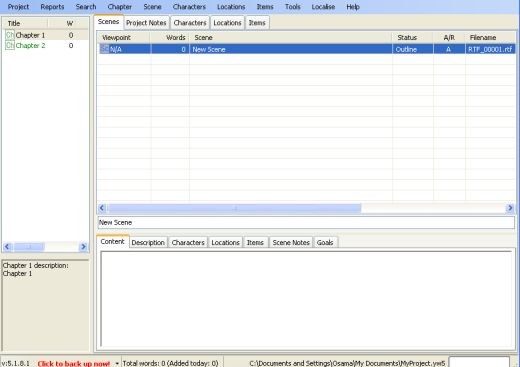The width and height of the screenshot is (520, 367).
Task: Click the New Scene title field
Action: [x=306, y=223]
